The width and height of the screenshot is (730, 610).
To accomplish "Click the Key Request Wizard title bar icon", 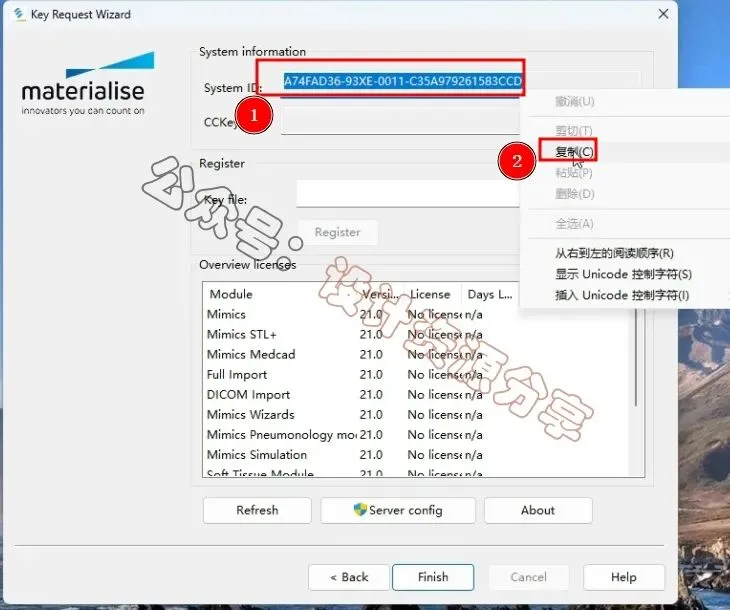I will 19,14.
